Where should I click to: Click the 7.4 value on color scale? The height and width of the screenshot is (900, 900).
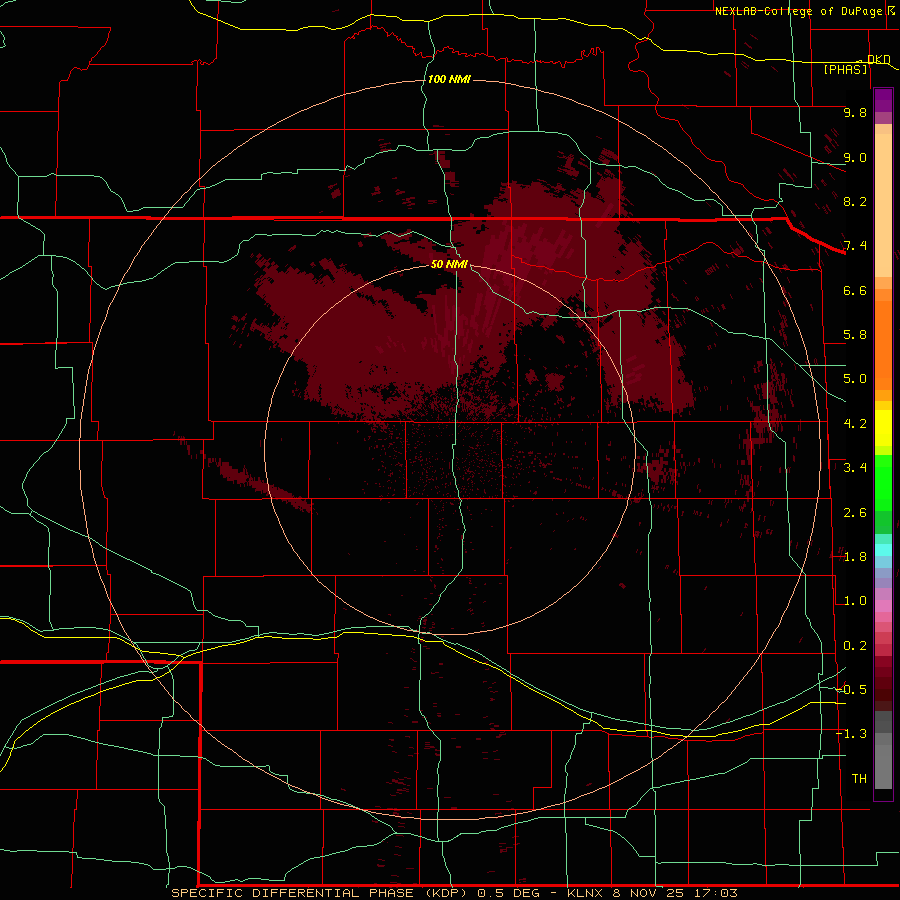point(855,246)
